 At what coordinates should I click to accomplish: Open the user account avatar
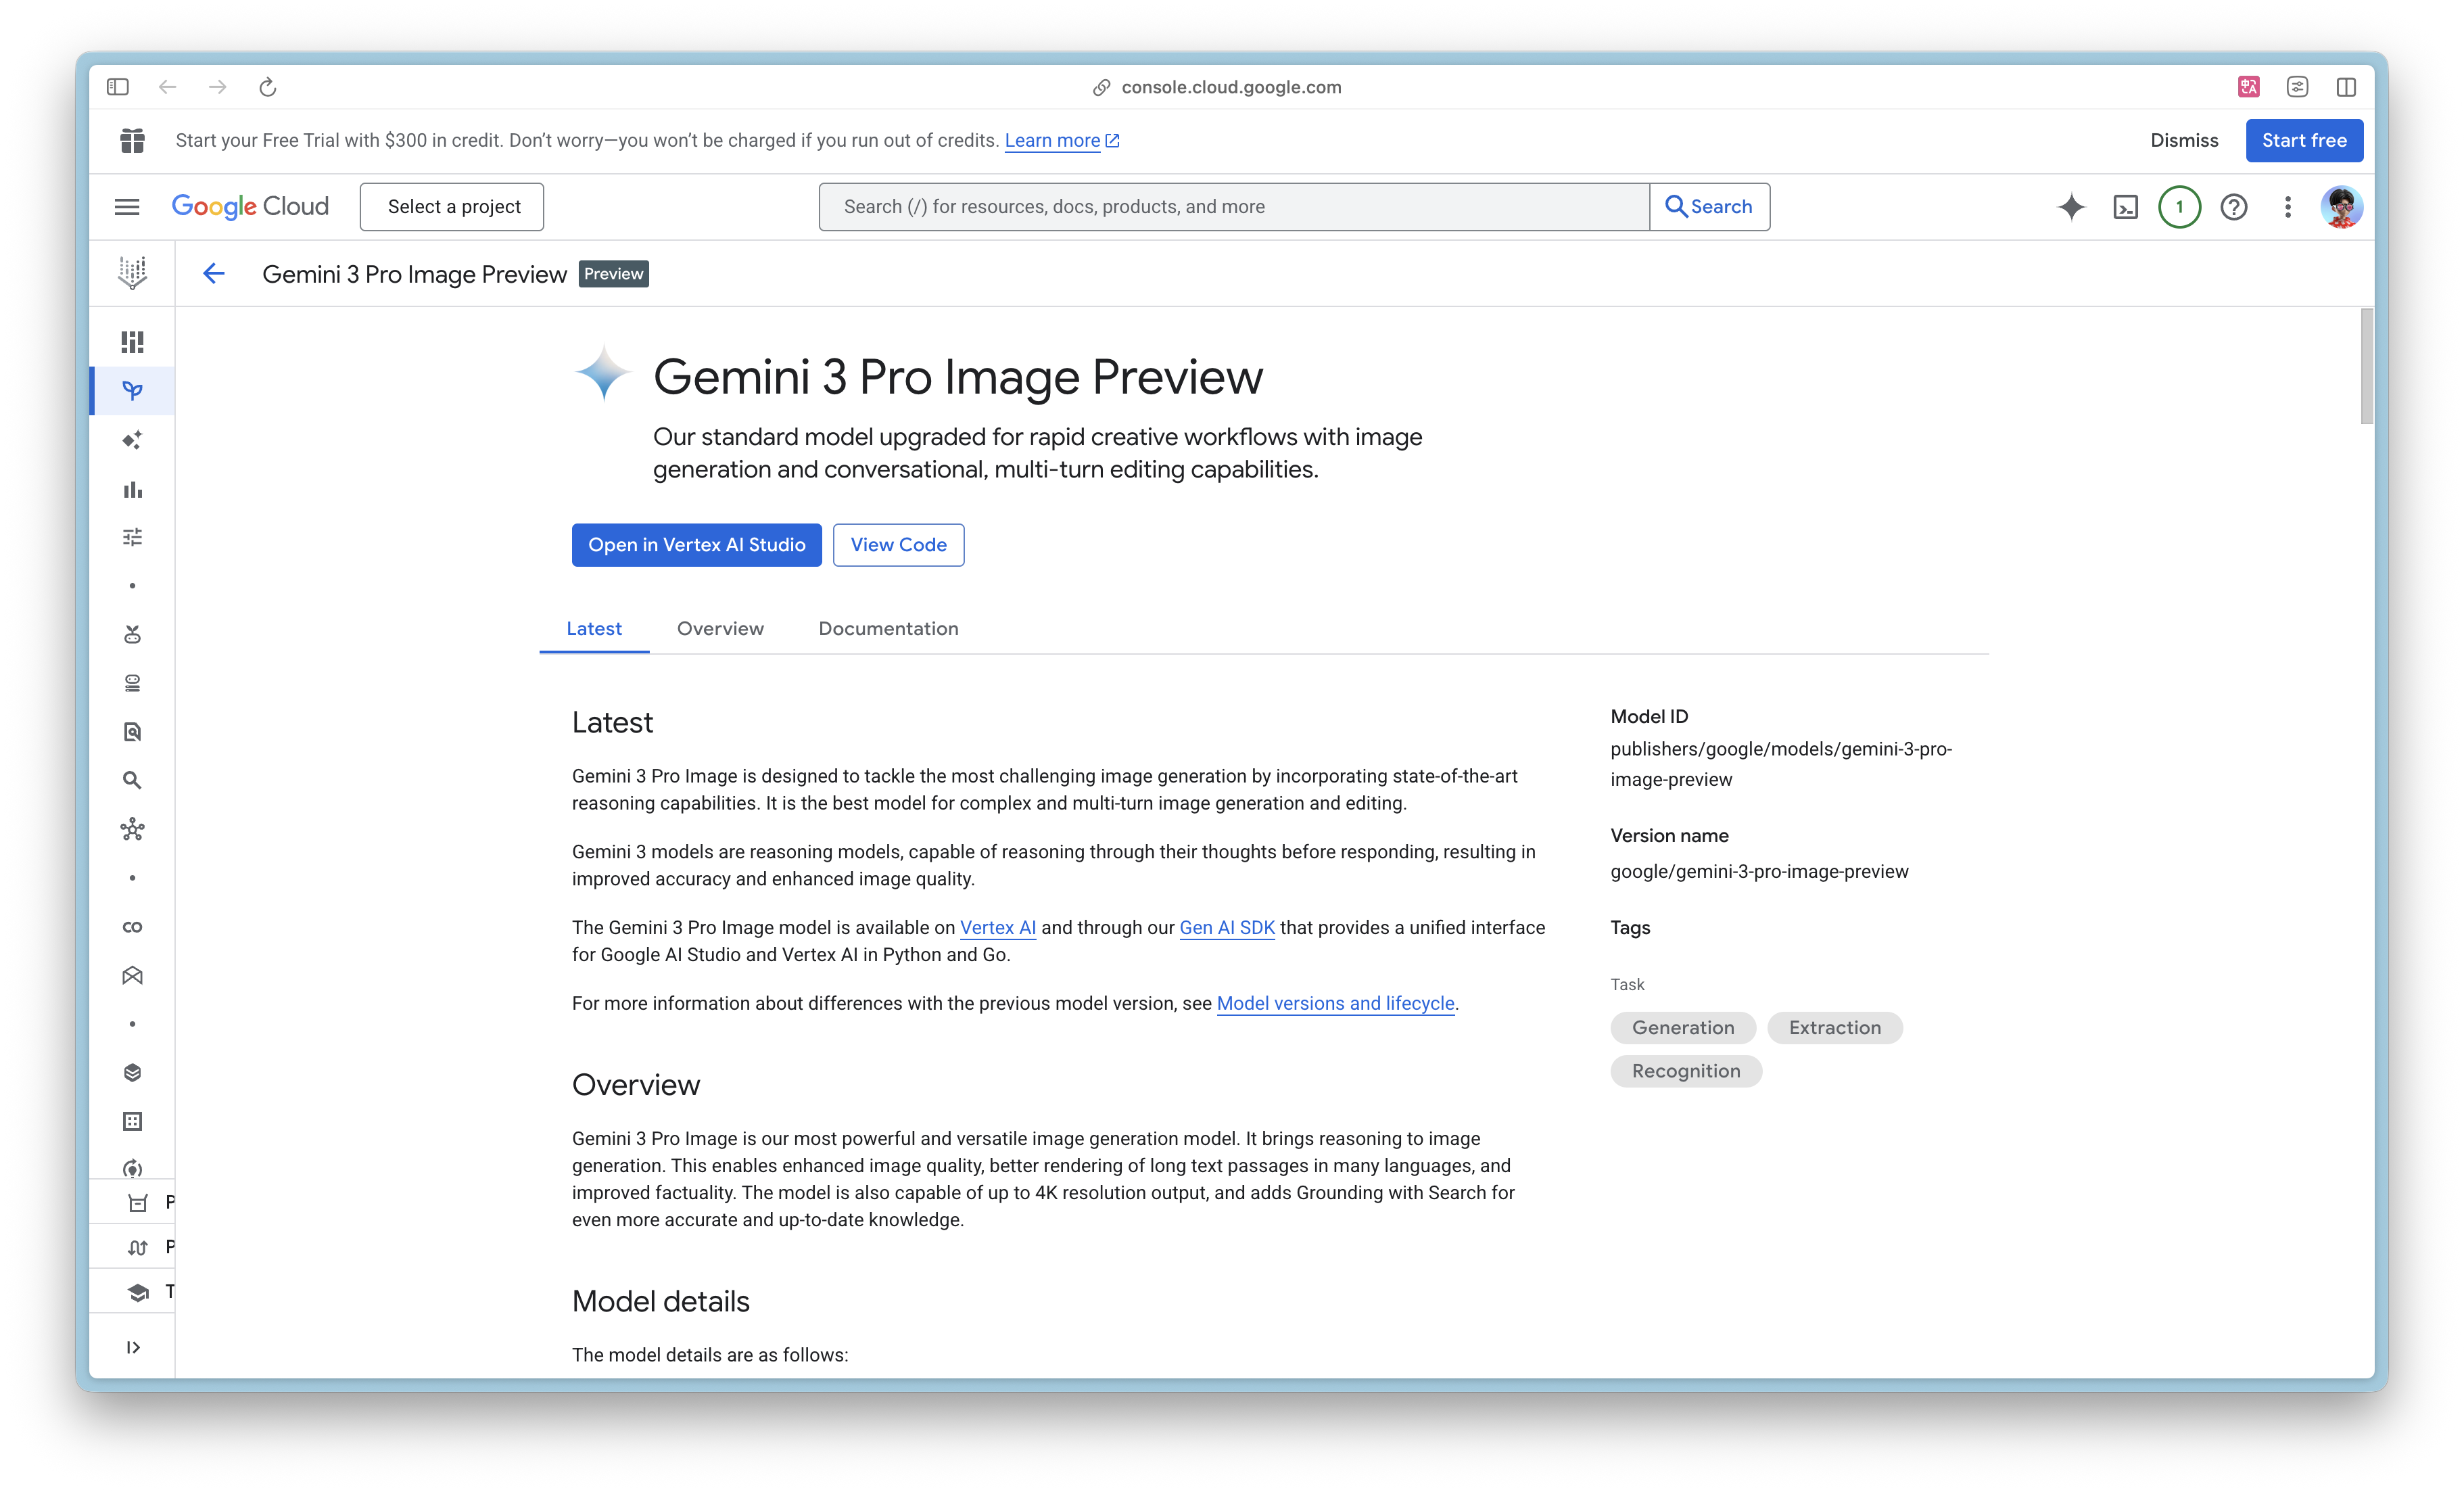[x=2341, y=207]
